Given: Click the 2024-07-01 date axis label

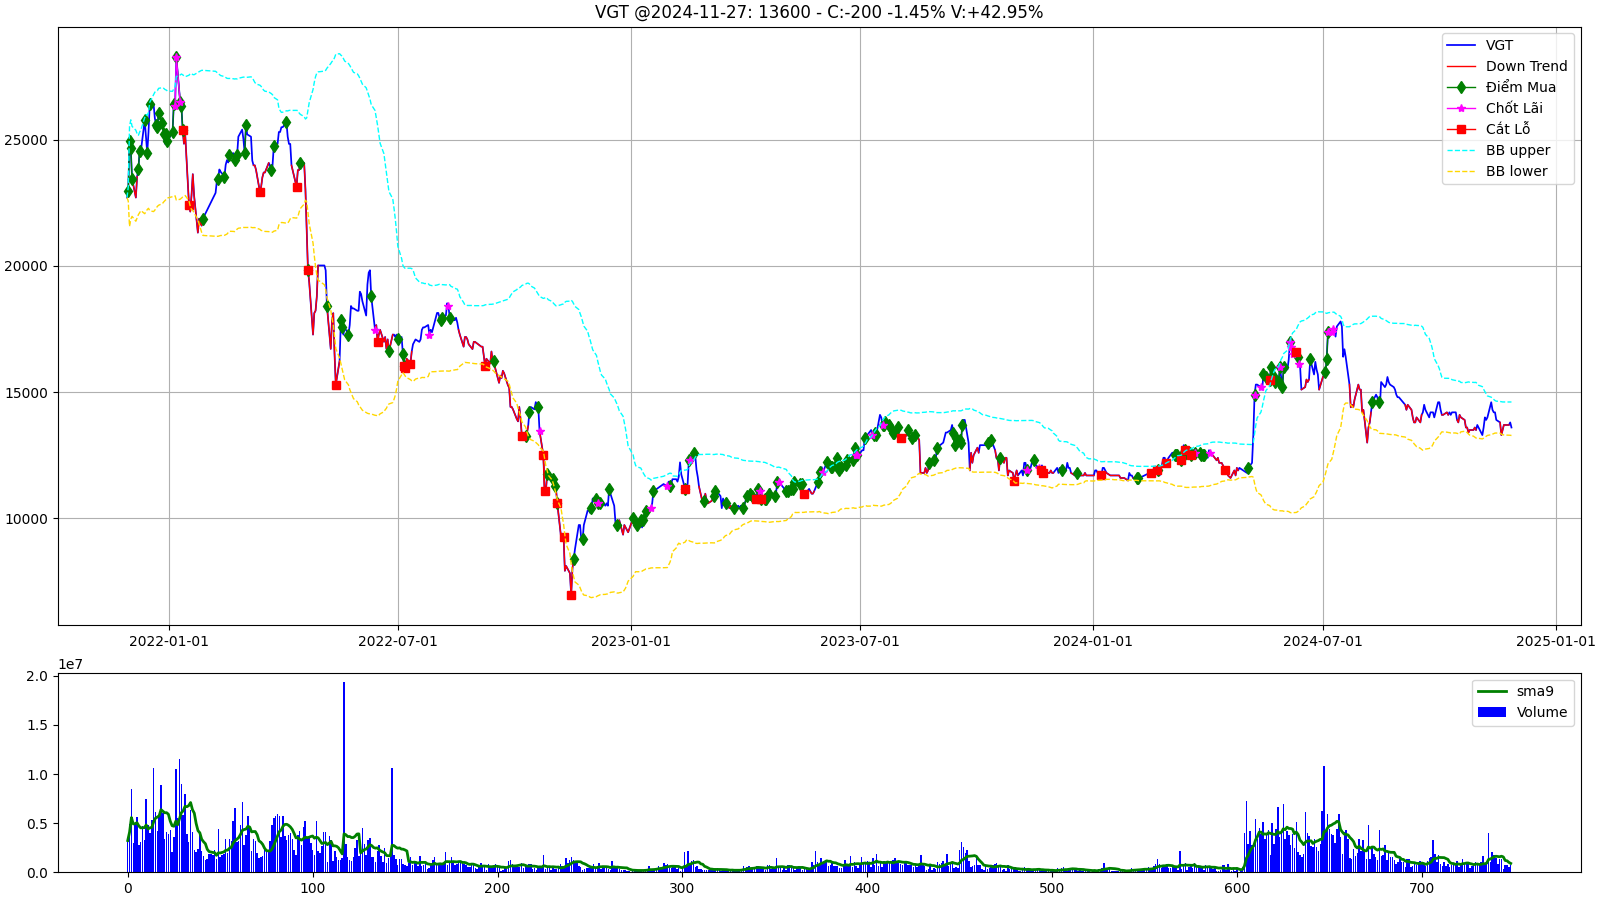Looking at the screenshot, I should [1323, 641].
